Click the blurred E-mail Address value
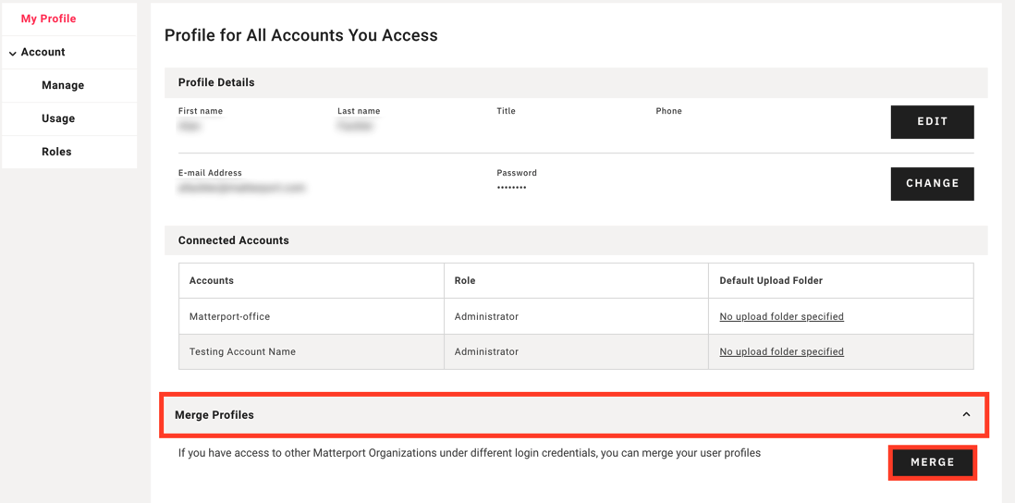 pyautogui.click(x=241, y=187)
